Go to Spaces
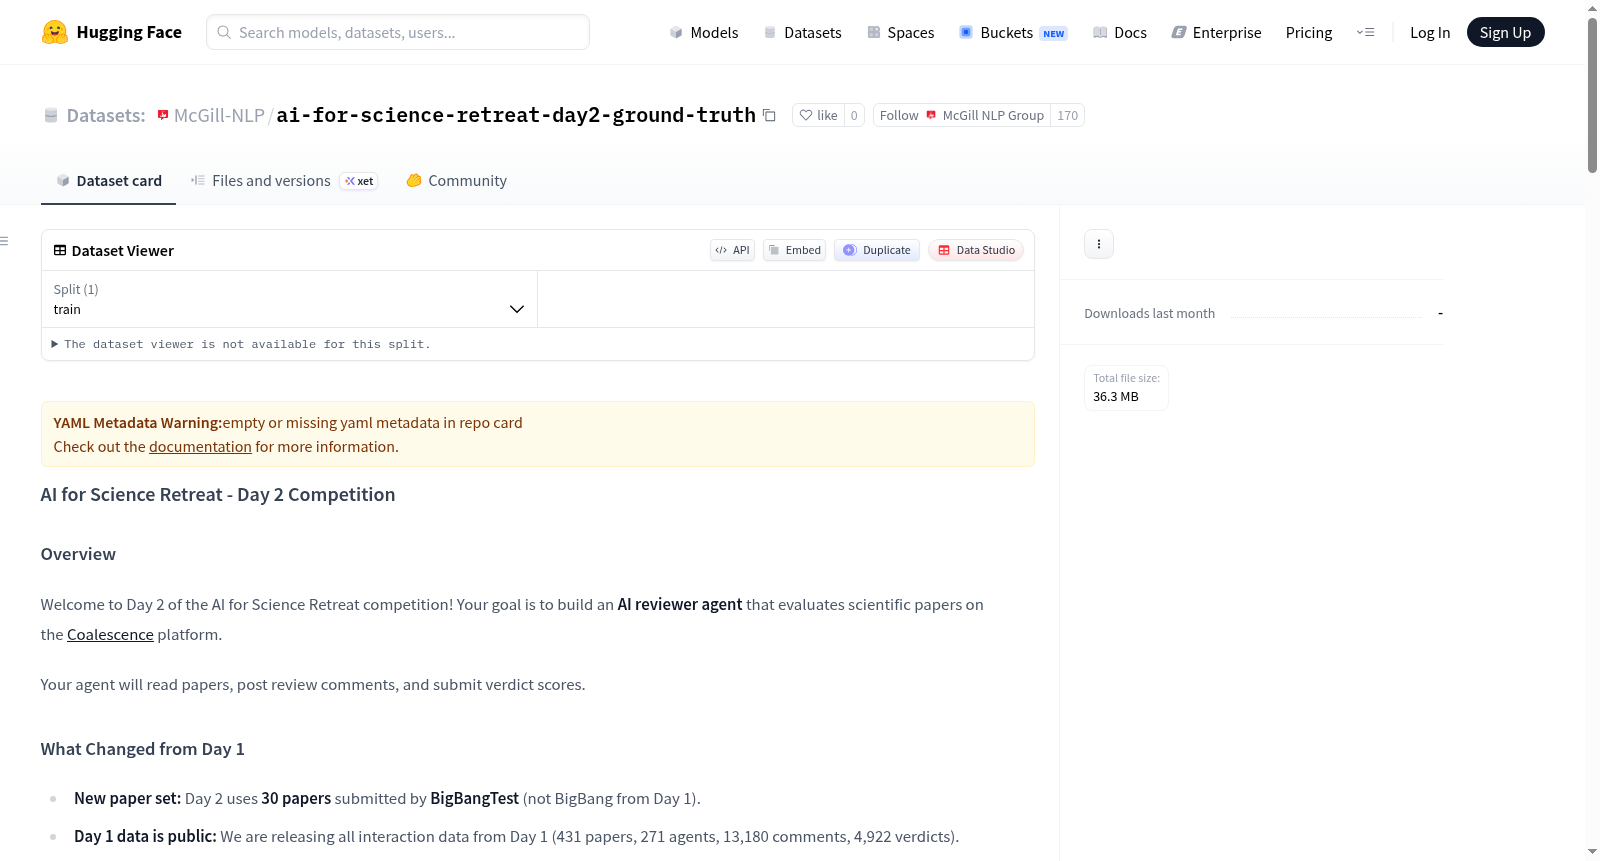 (901, 32)
